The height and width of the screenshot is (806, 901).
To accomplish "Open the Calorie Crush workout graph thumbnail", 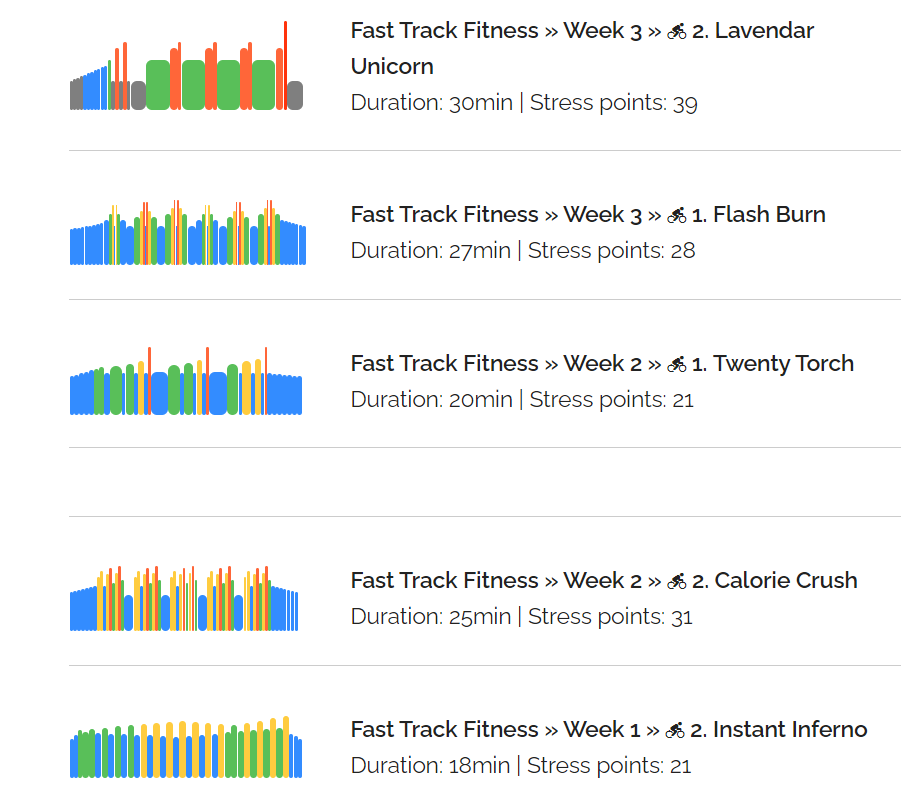I will point(184,599).
